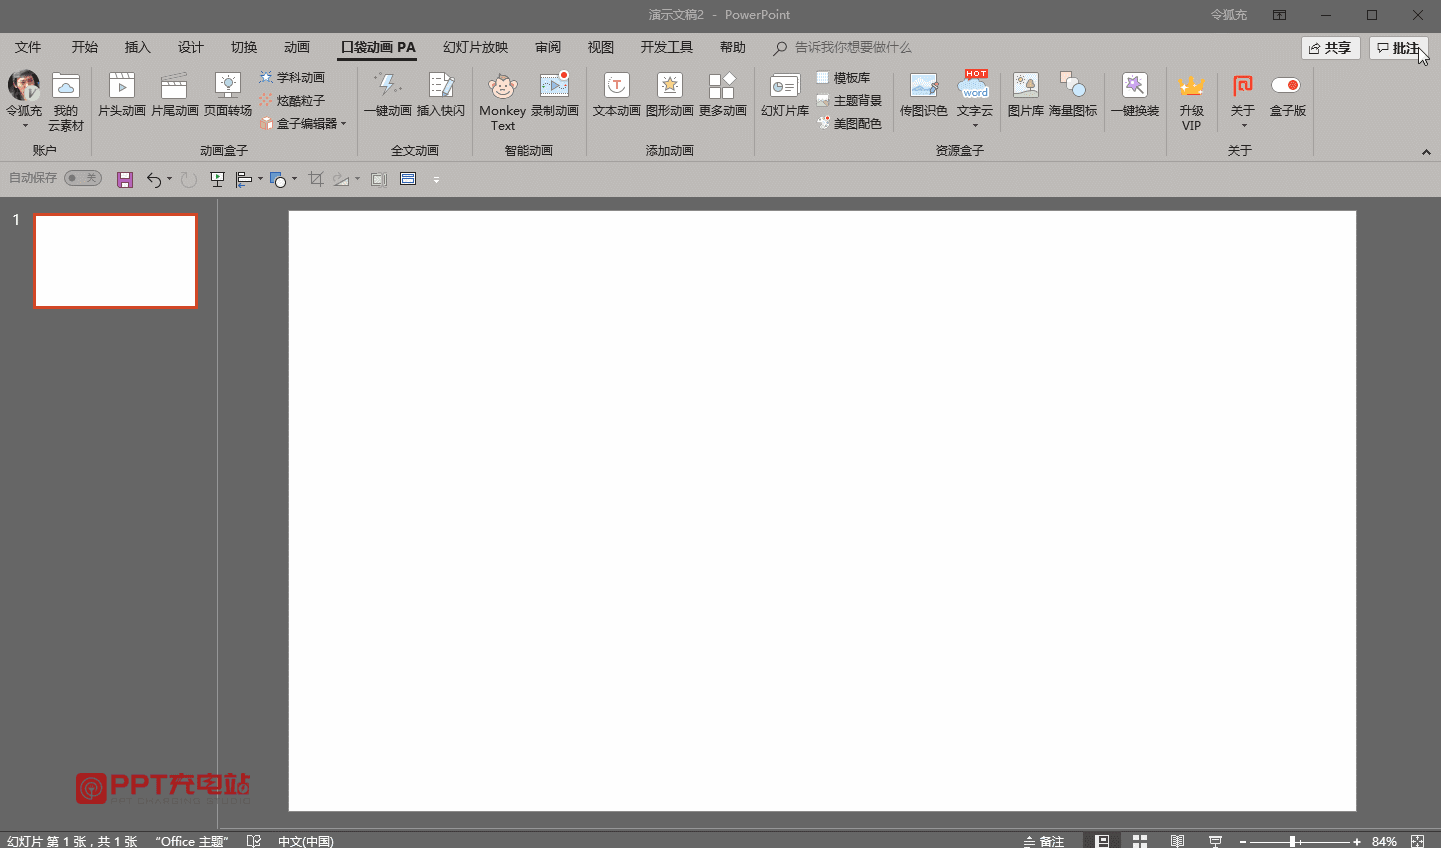
Task: Switch to normal view in status bar
Action: tap(1102, 841)
